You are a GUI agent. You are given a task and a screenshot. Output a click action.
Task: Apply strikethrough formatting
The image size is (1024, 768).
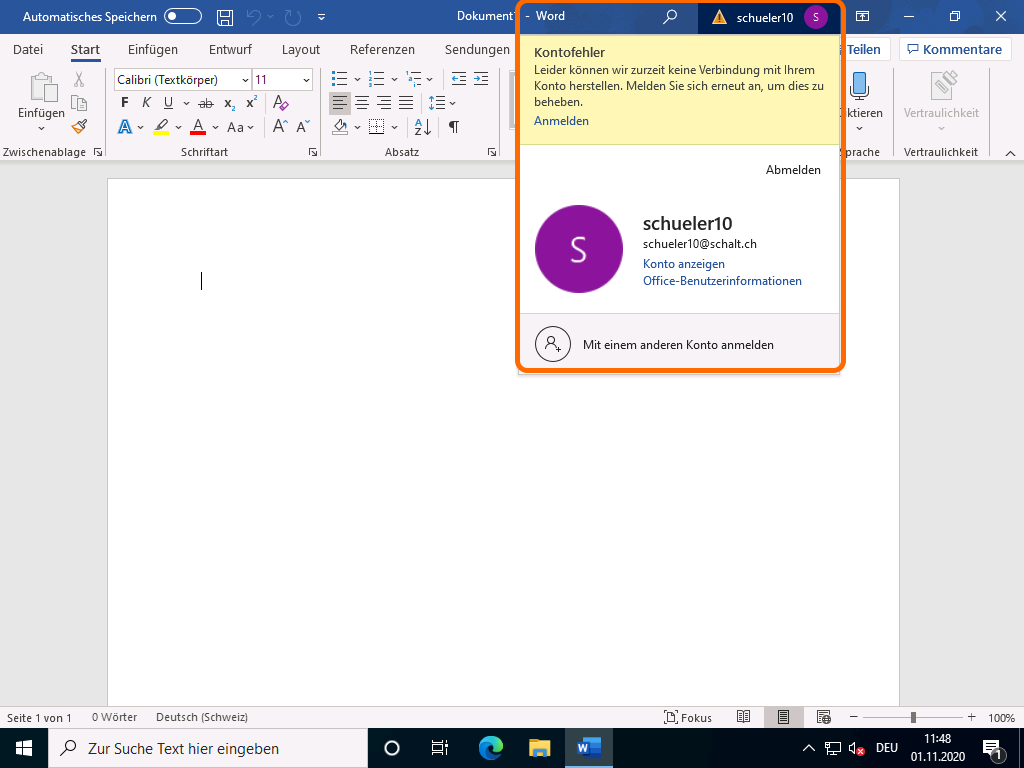point(206,103)
